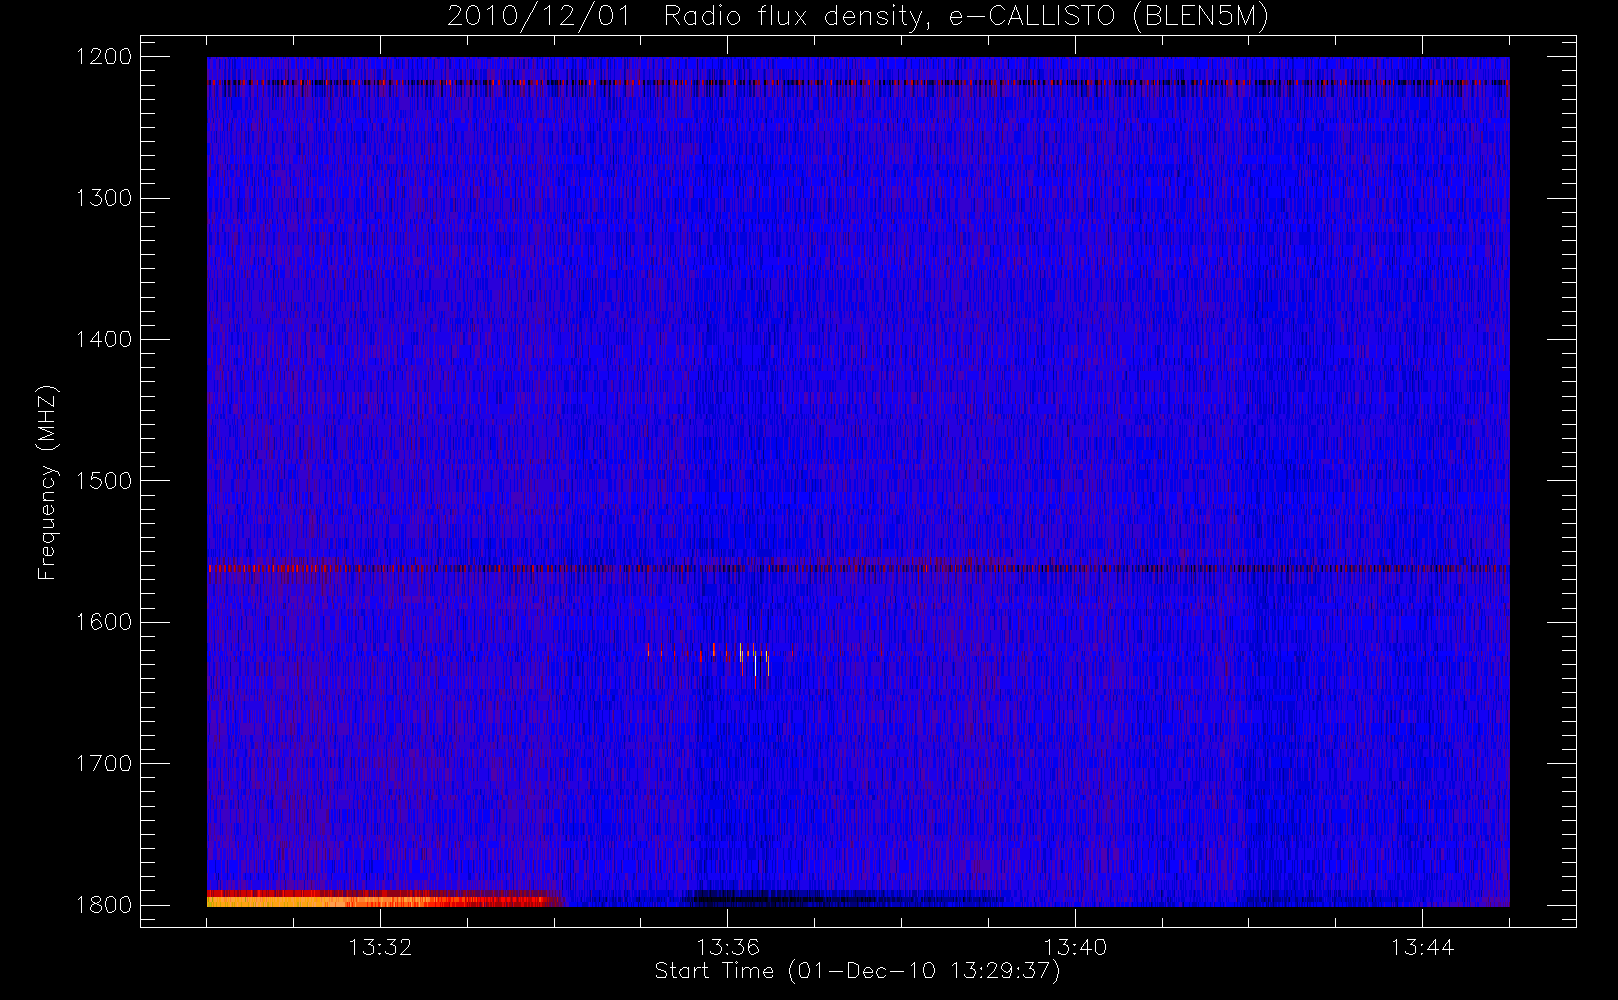The image size is (1618, 1000).
Task: Click the red interference line near 1560 MHz
Action: 858,568
